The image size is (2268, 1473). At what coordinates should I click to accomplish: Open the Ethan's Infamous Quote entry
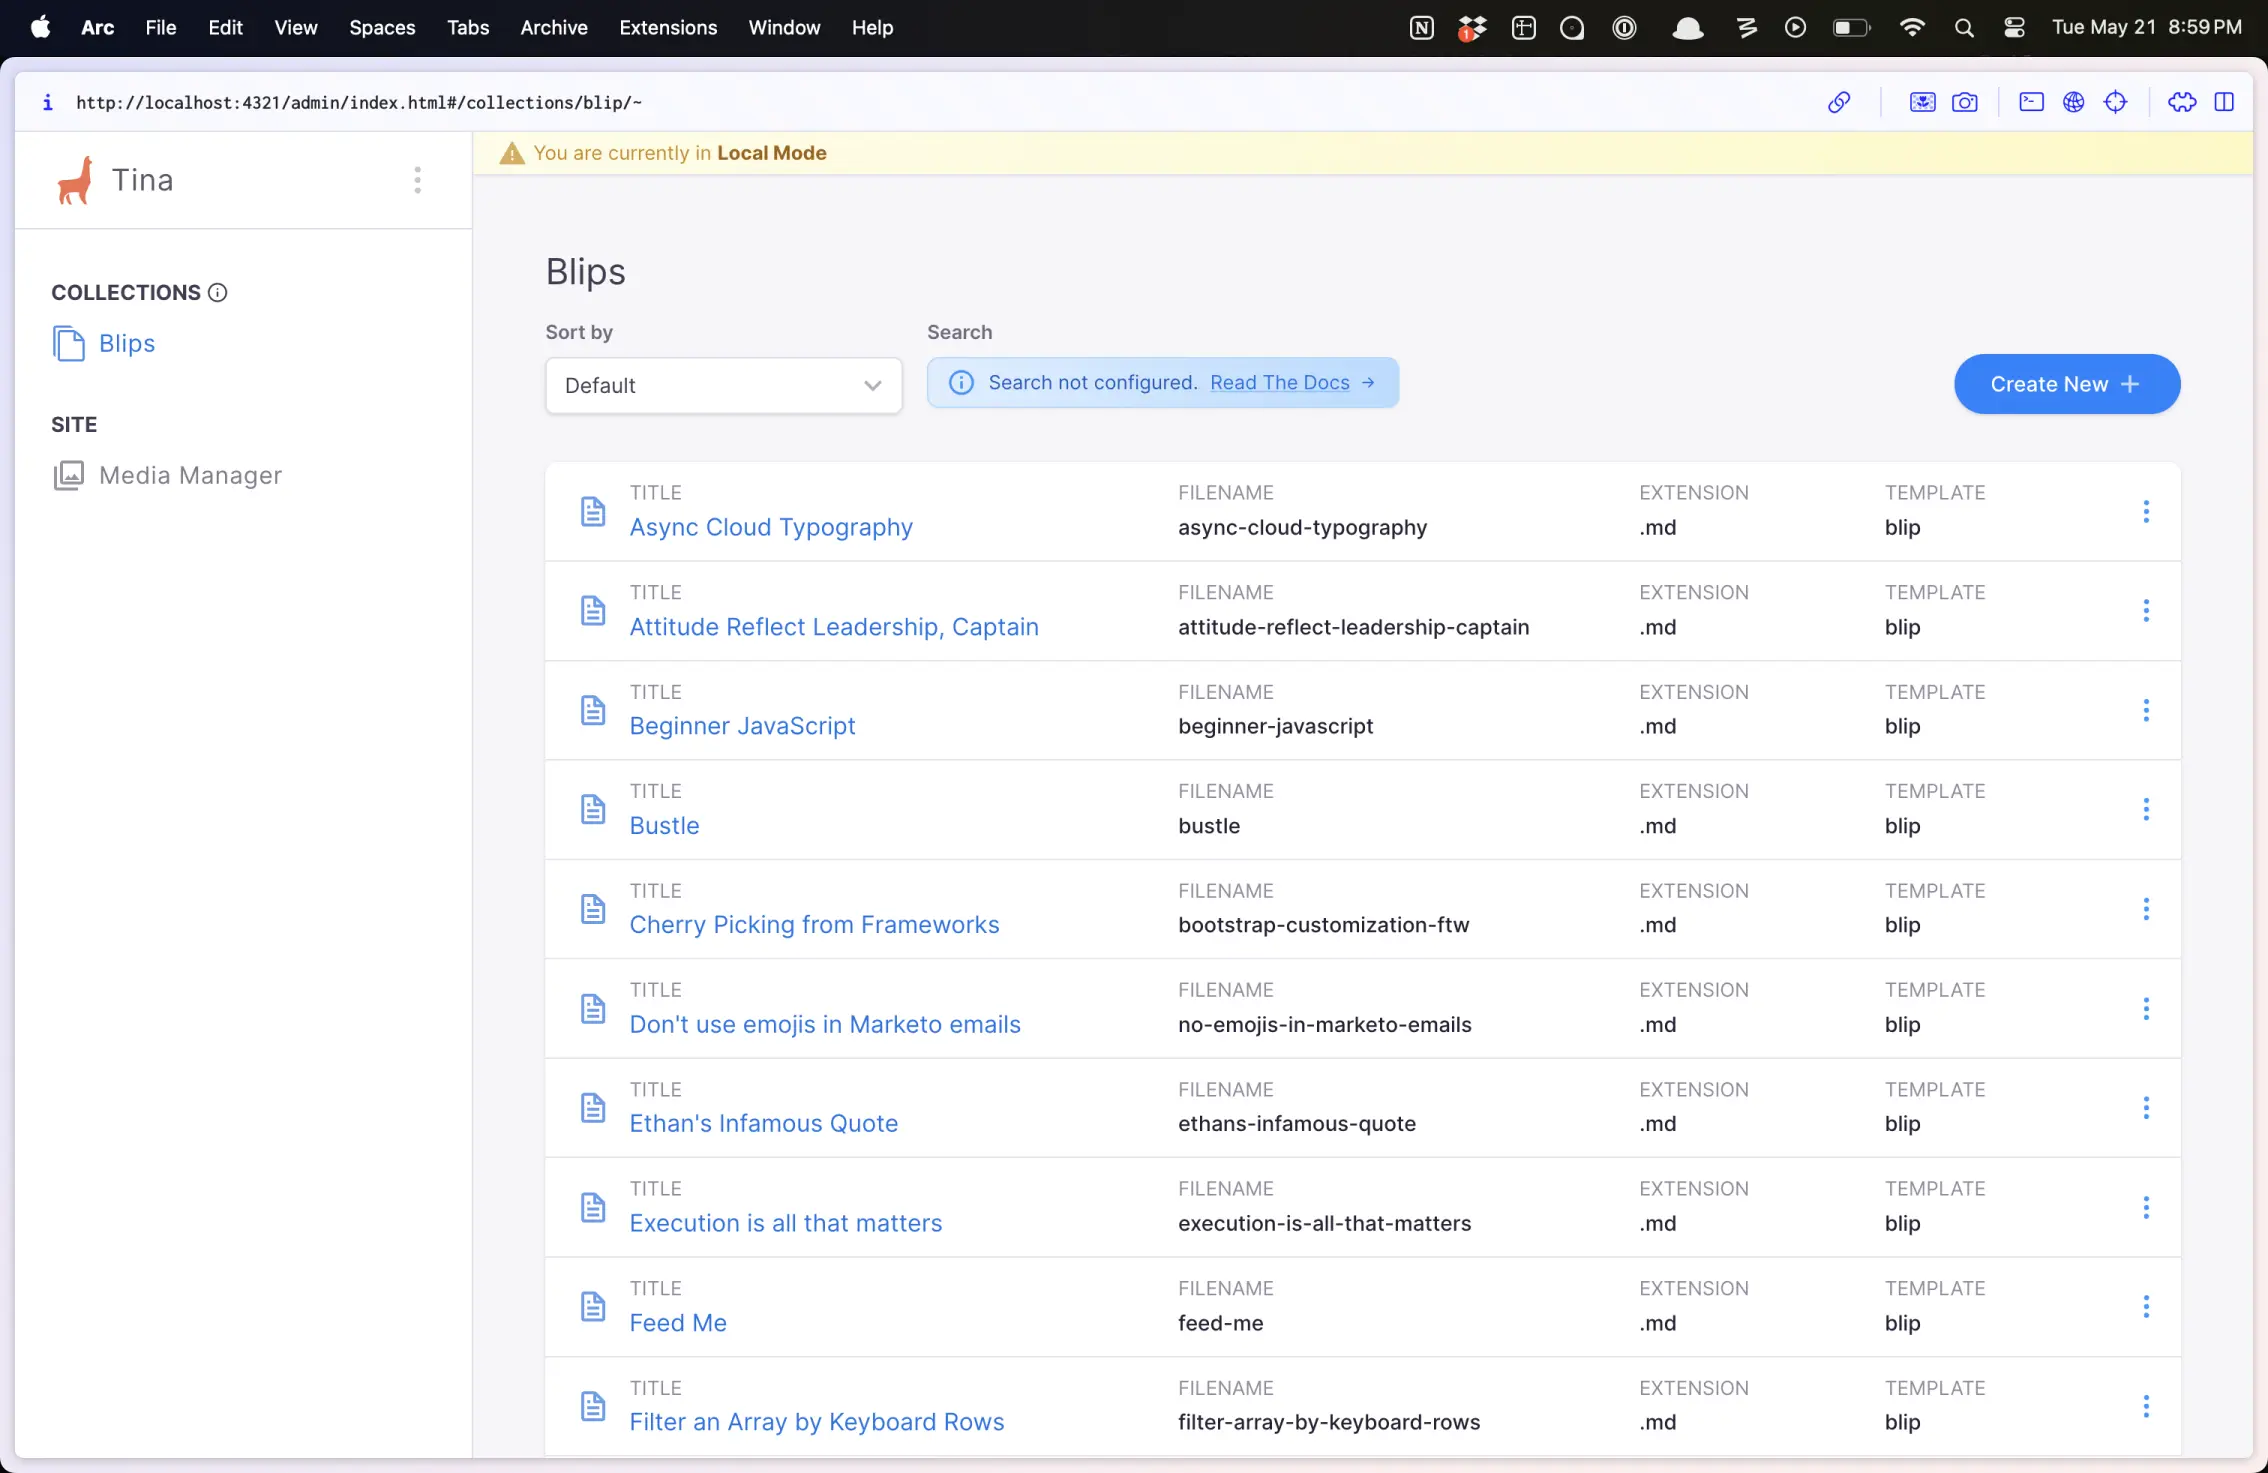(x=763, y=1124)
